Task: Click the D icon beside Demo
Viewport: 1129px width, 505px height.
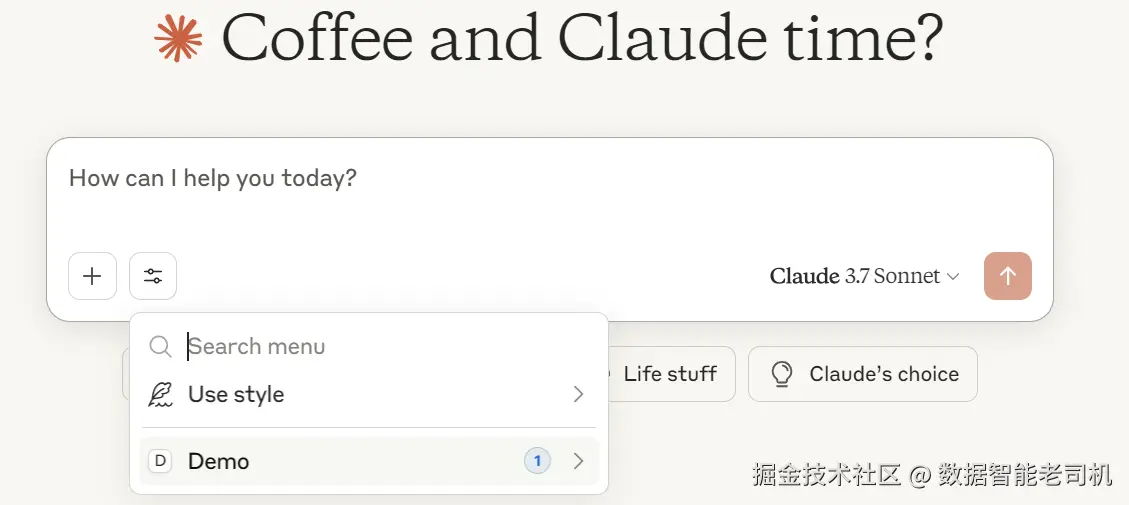Action: point(160,461)
